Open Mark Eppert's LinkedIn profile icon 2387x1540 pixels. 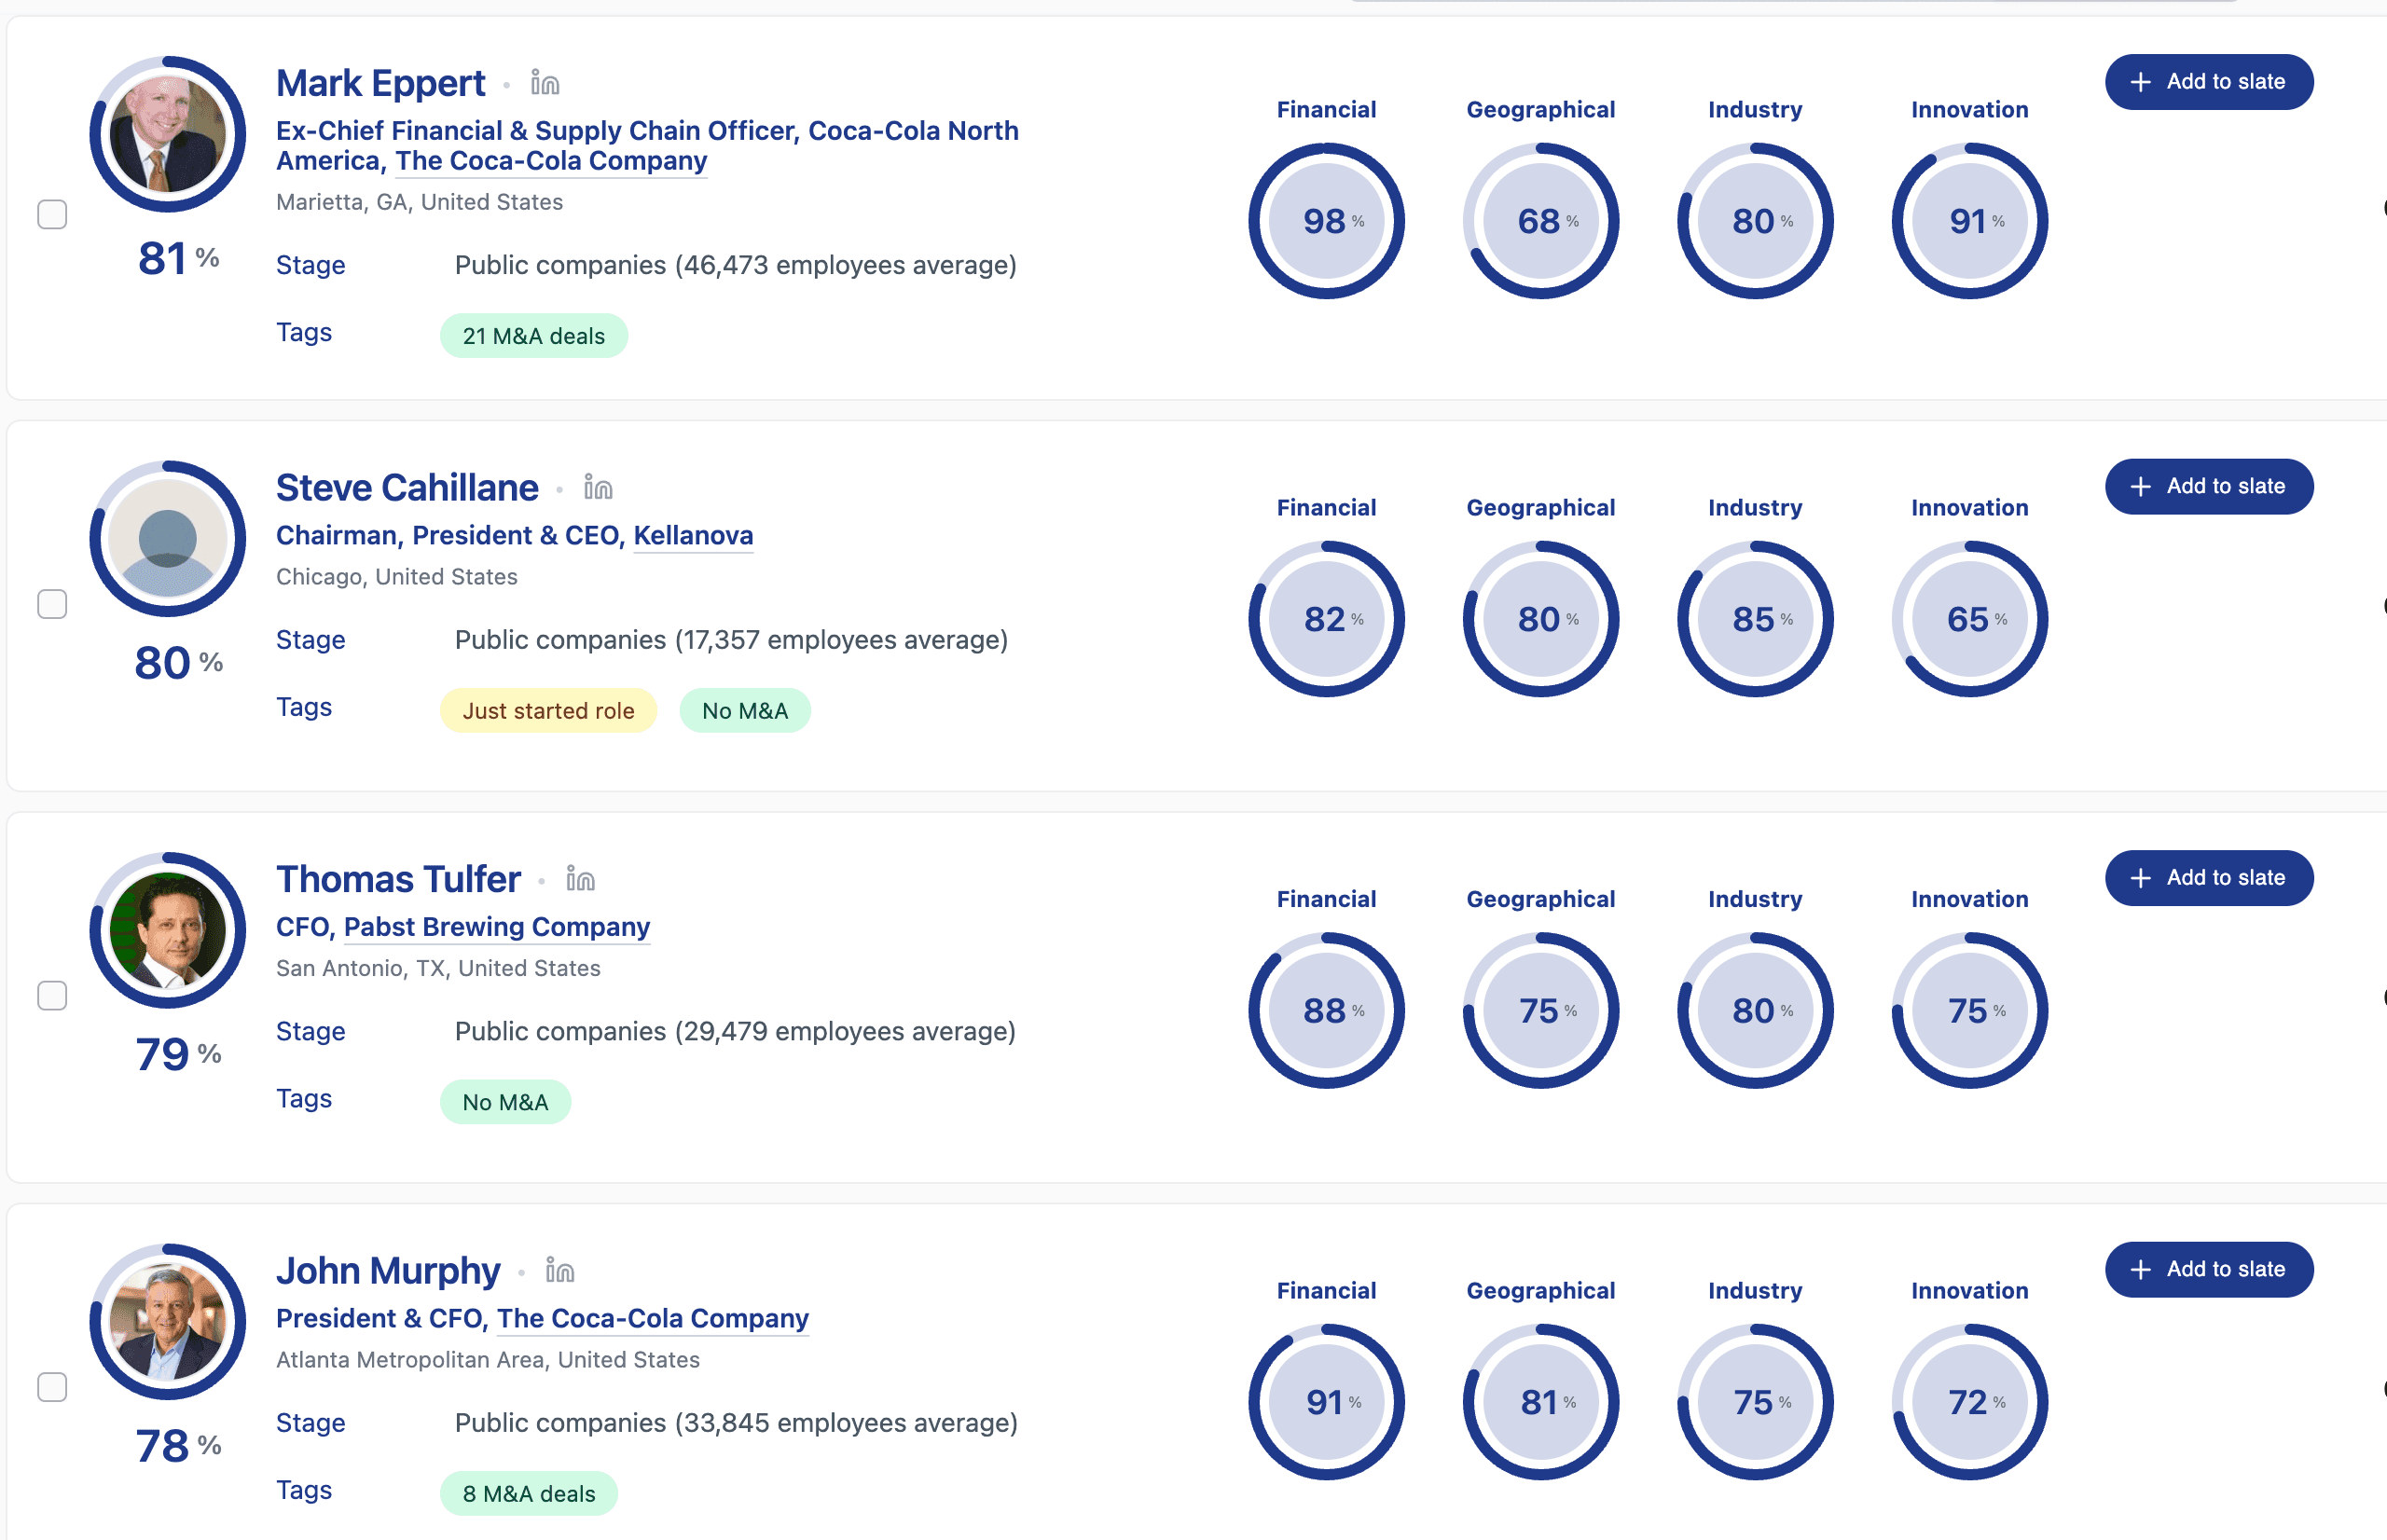(x=545, y=83)
